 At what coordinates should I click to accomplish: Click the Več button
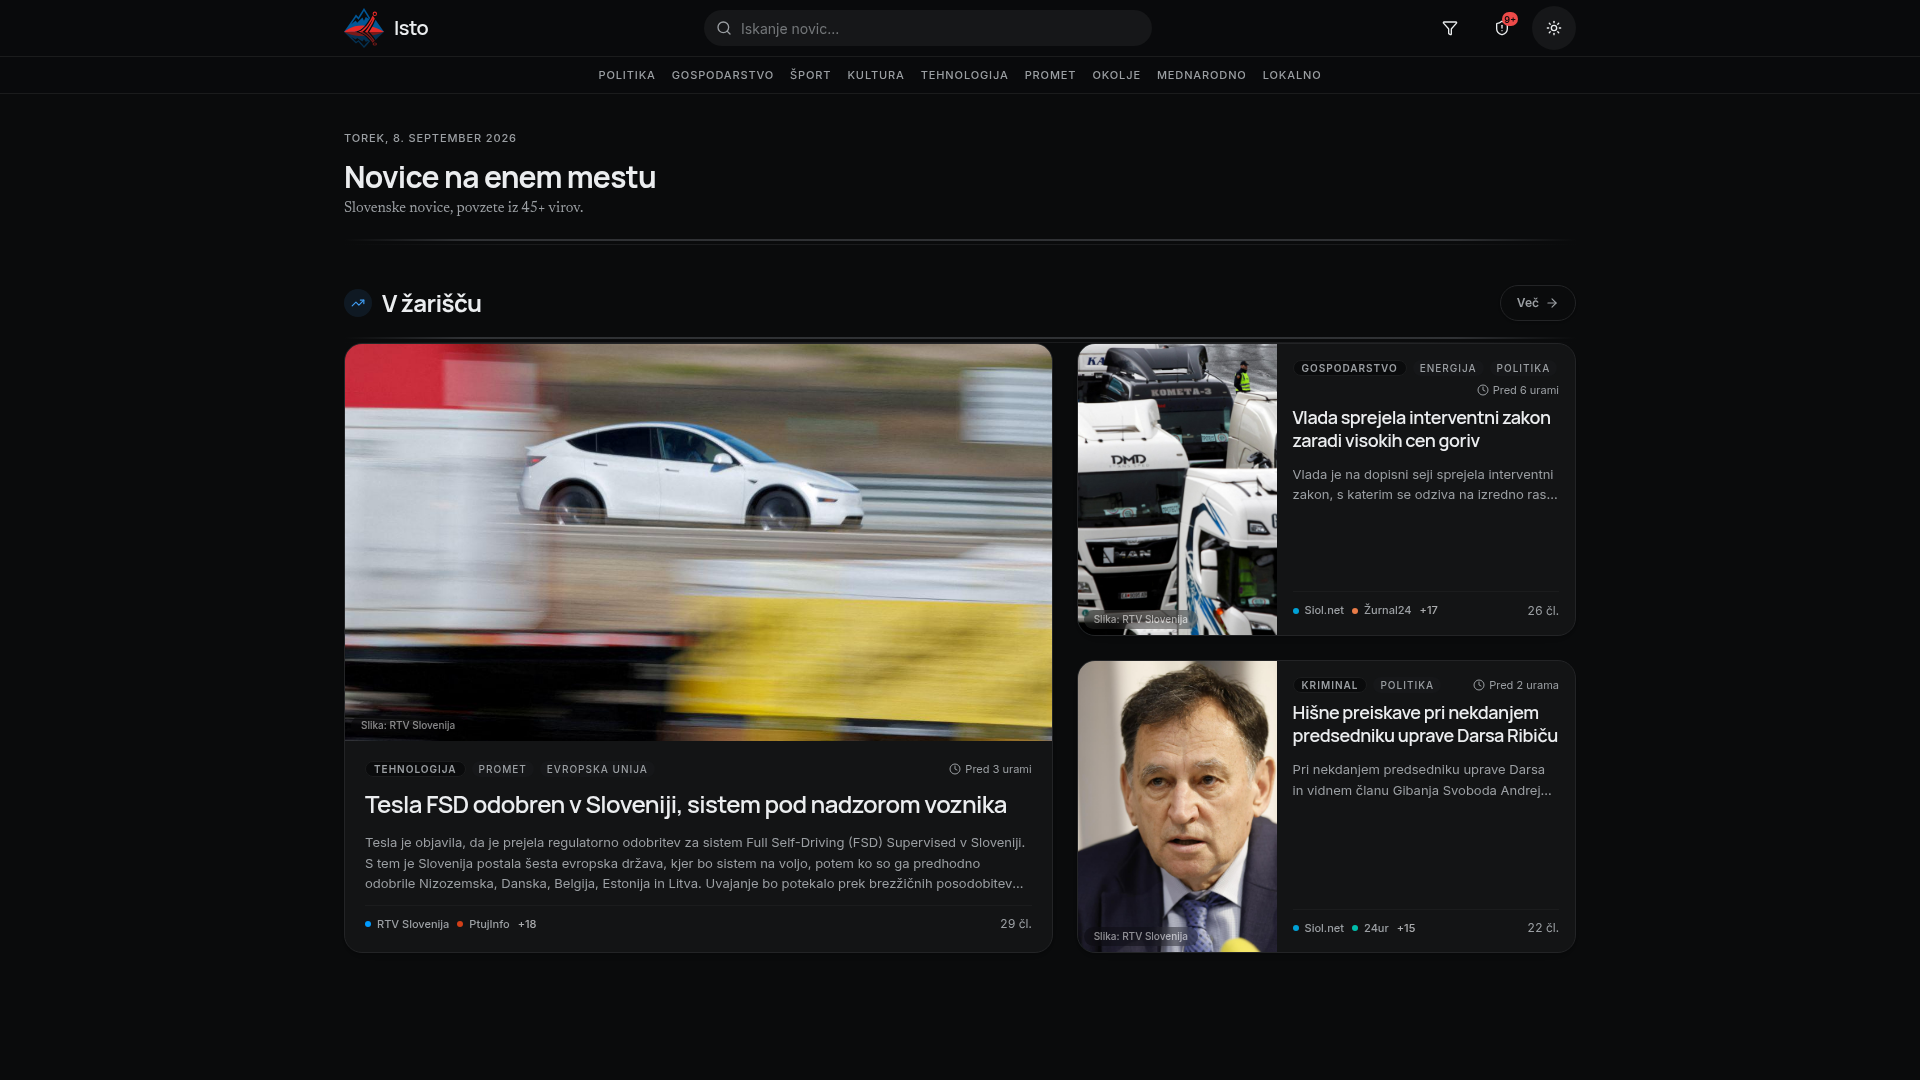pos(1538,303)
